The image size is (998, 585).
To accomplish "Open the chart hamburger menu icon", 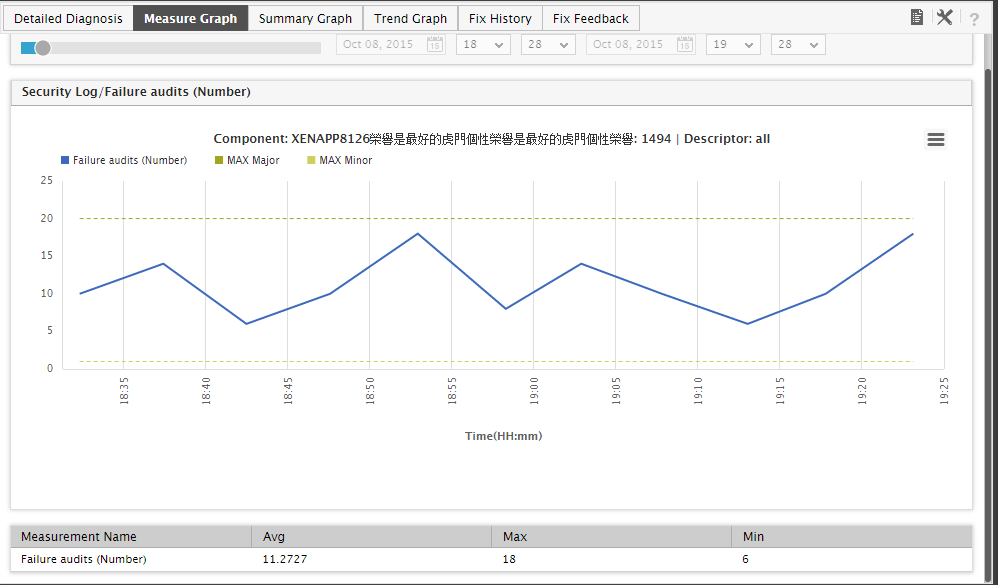I will pos(936,139).
